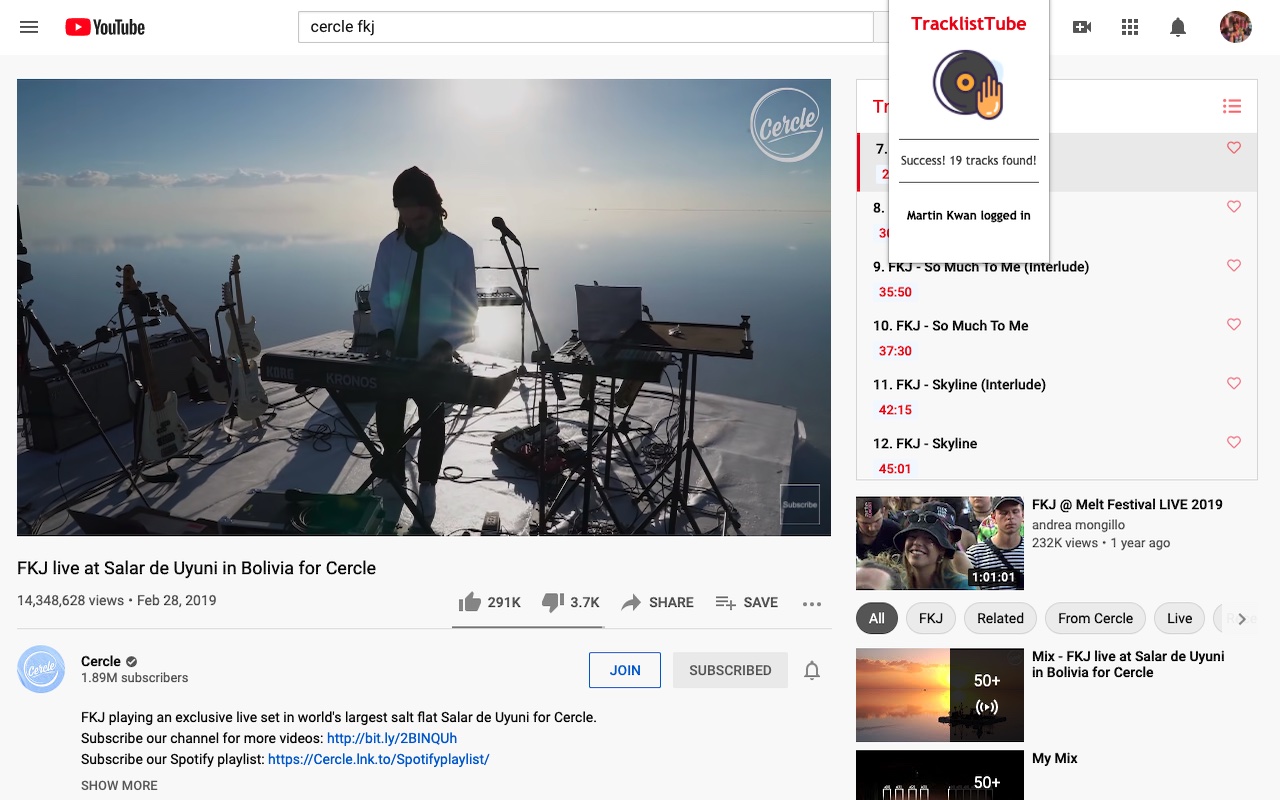Open the create video camera icon
1280x800 pixels.
click(x=1082, y=27)
